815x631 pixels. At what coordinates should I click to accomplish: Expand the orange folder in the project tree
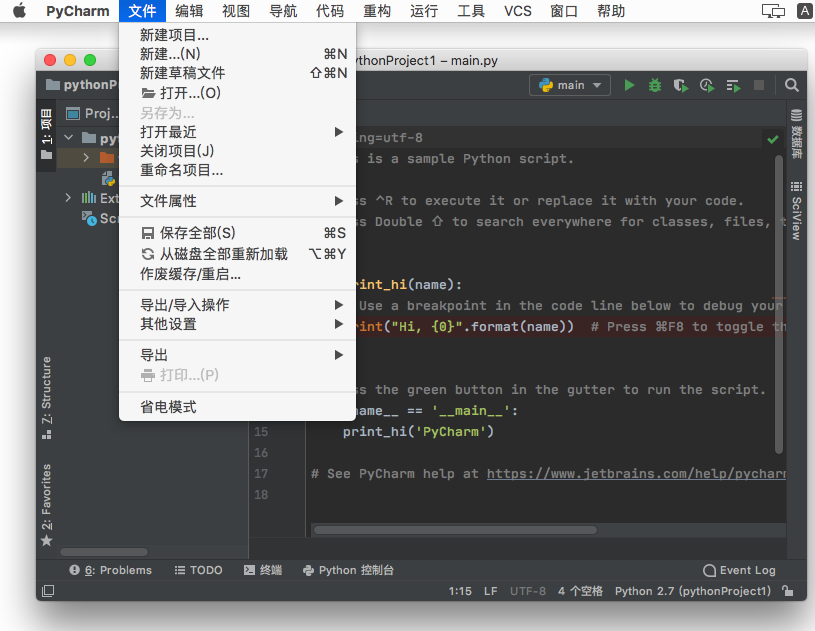pyautogui.click(x=86, y=157)
